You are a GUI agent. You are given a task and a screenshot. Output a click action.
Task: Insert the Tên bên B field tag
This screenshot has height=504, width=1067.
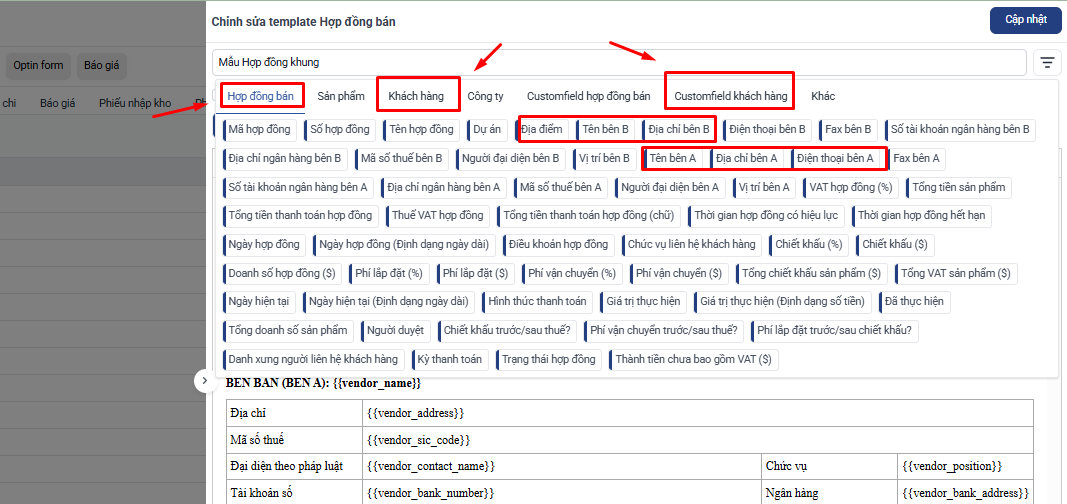click(604, 129)
